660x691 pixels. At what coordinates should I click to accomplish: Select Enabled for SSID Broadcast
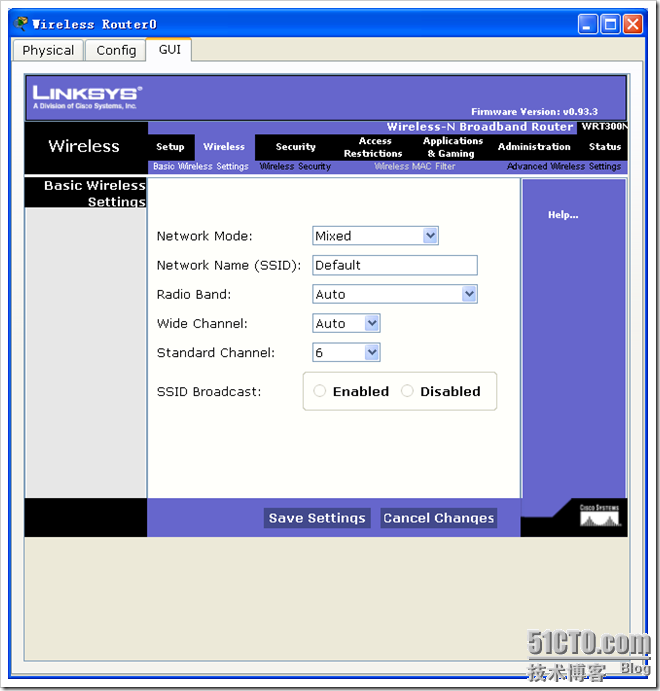coord(319,390)
